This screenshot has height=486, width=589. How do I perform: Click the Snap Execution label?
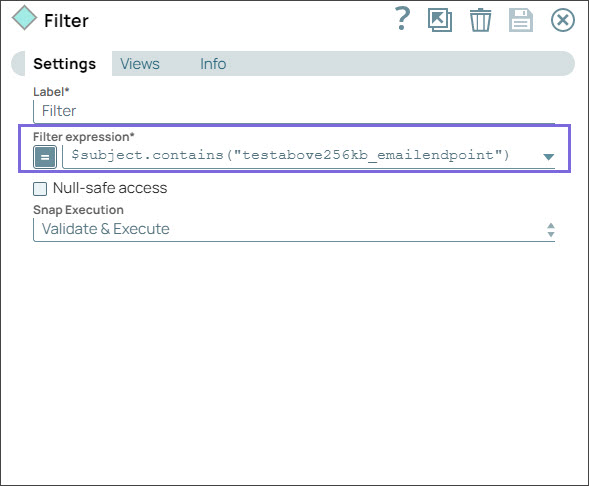coord(78,210)
